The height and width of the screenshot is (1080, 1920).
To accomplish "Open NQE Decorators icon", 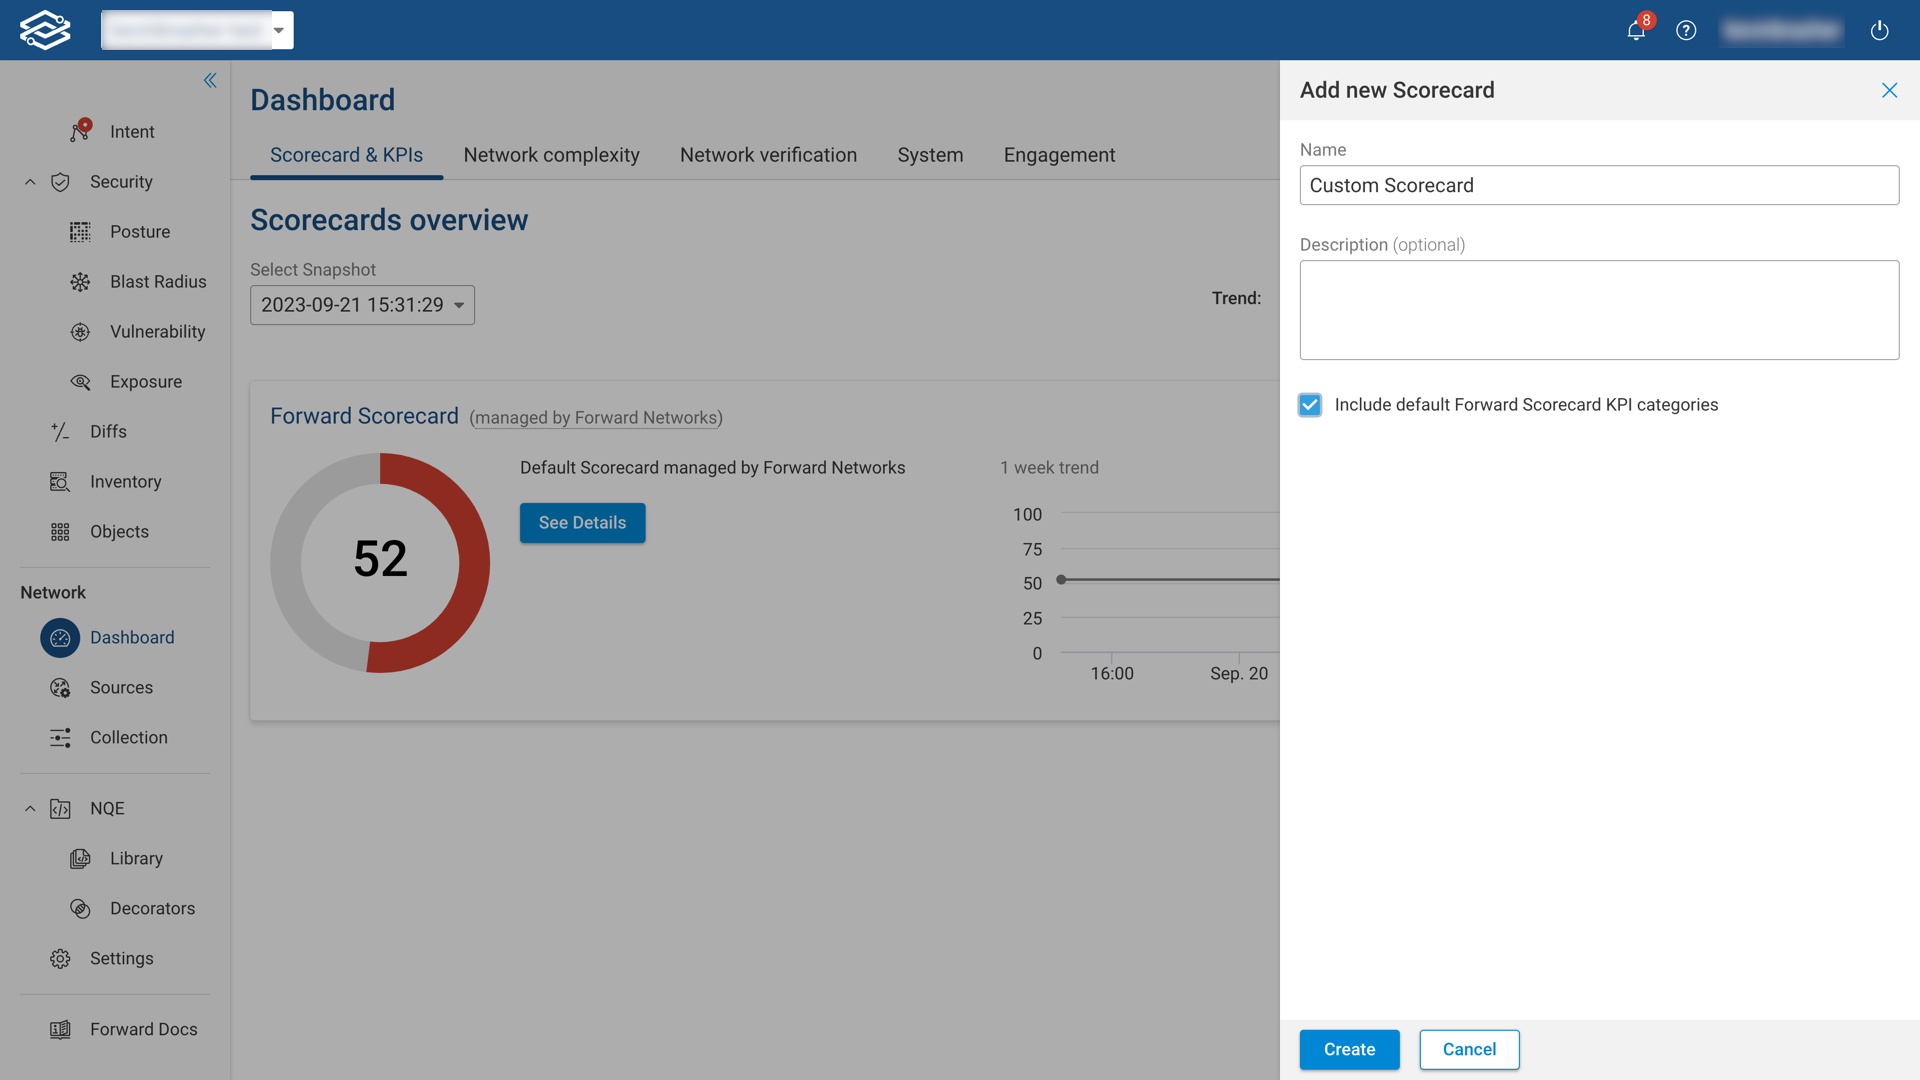I will 80,909.
